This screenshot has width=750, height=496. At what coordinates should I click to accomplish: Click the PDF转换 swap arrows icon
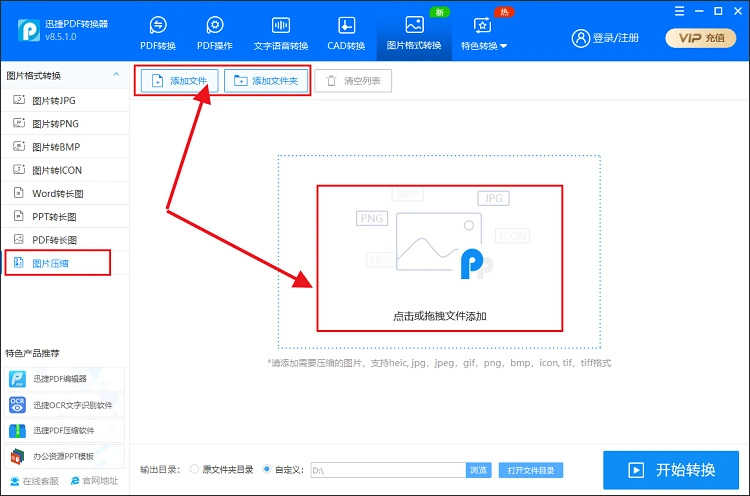158,25
